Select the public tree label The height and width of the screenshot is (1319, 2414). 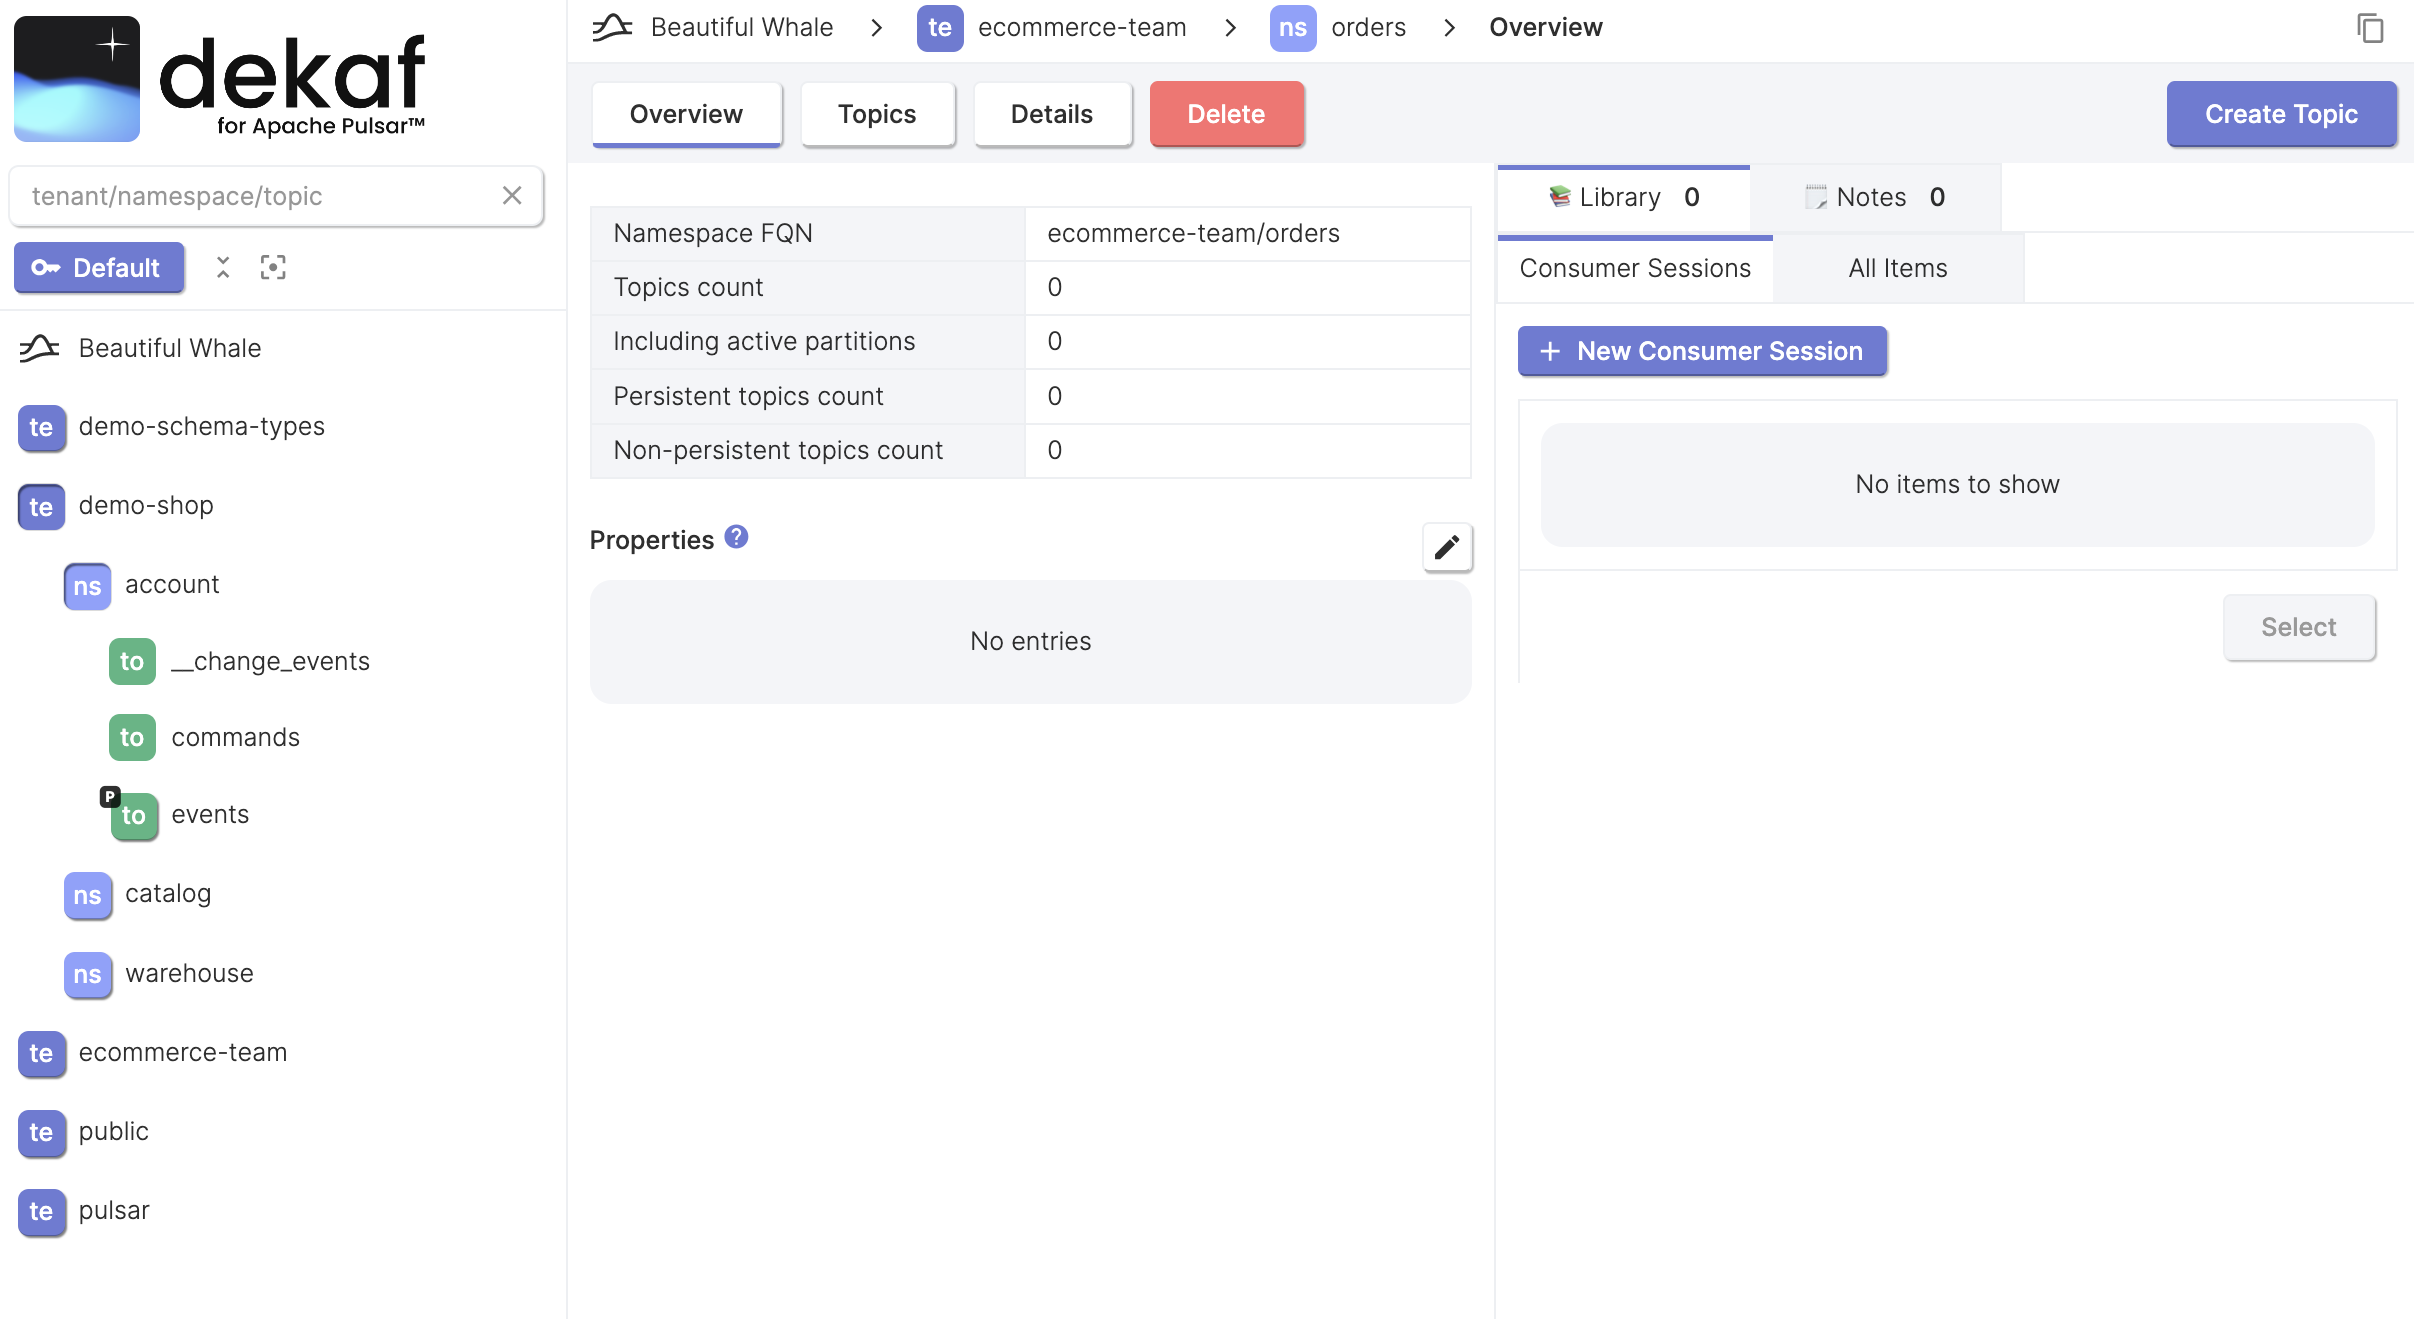[114, 1132]
